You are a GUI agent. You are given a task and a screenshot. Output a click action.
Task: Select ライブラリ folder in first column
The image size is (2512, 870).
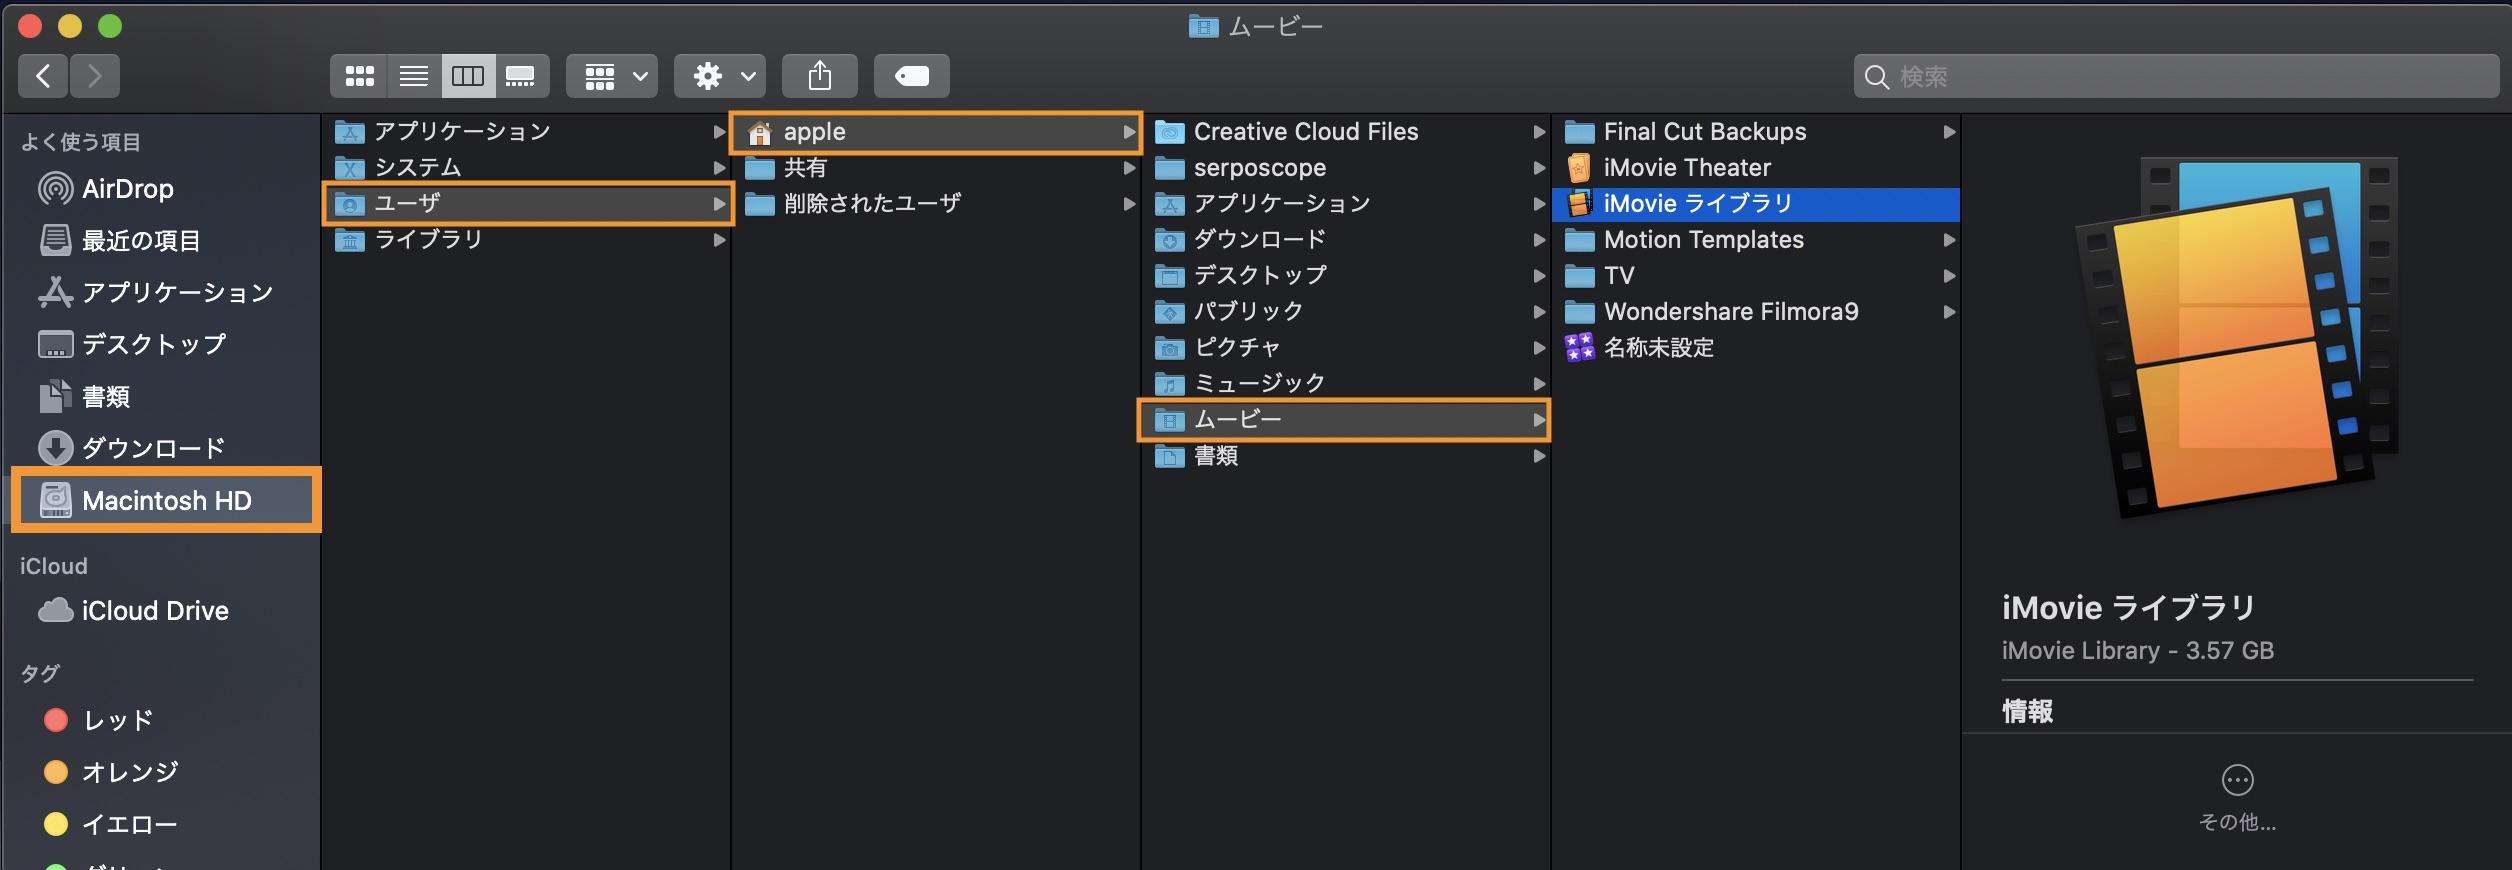click(x=528, y=240)
